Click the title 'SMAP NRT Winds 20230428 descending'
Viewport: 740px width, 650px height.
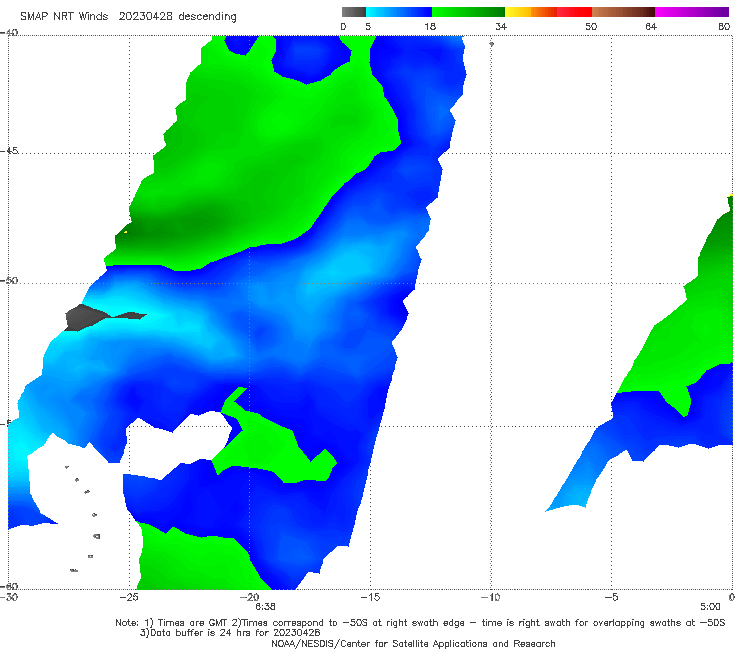tap(128, 17)
